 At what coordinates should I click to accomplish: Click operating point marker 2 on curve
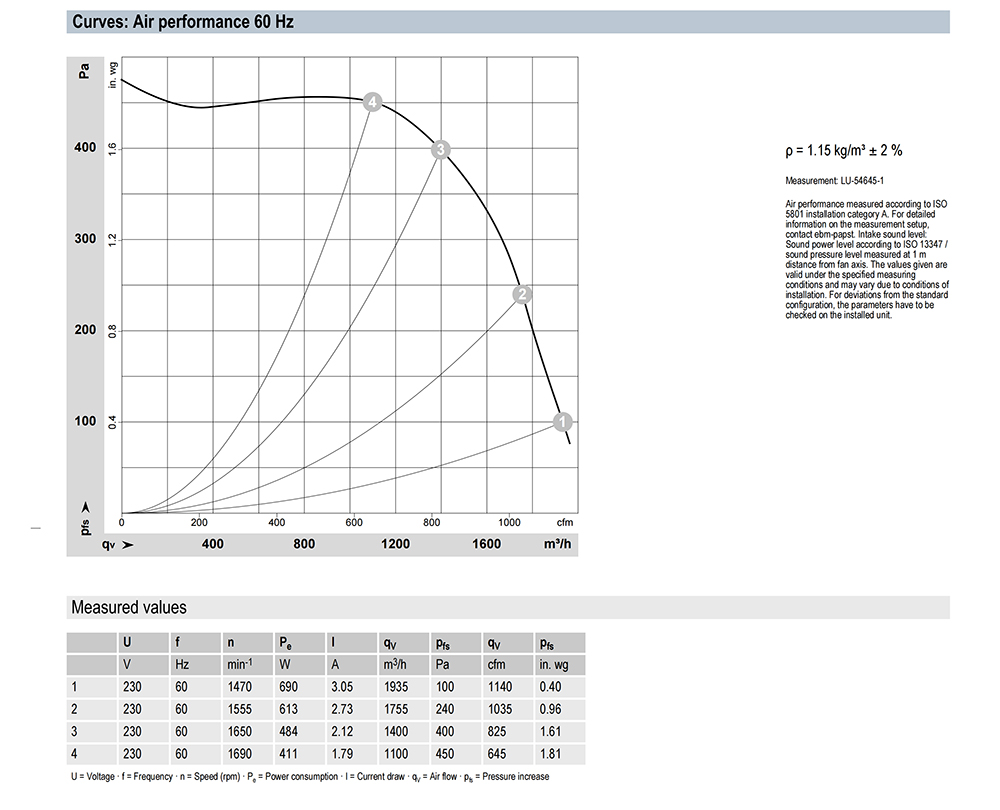pyautogui.click(x=522, y=295)
